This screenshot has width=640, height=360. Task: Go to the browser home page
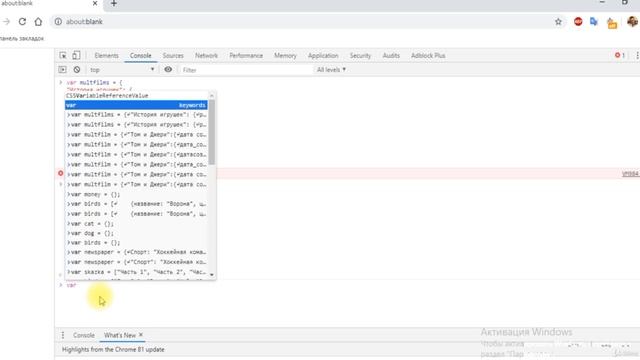coord(38,22)
